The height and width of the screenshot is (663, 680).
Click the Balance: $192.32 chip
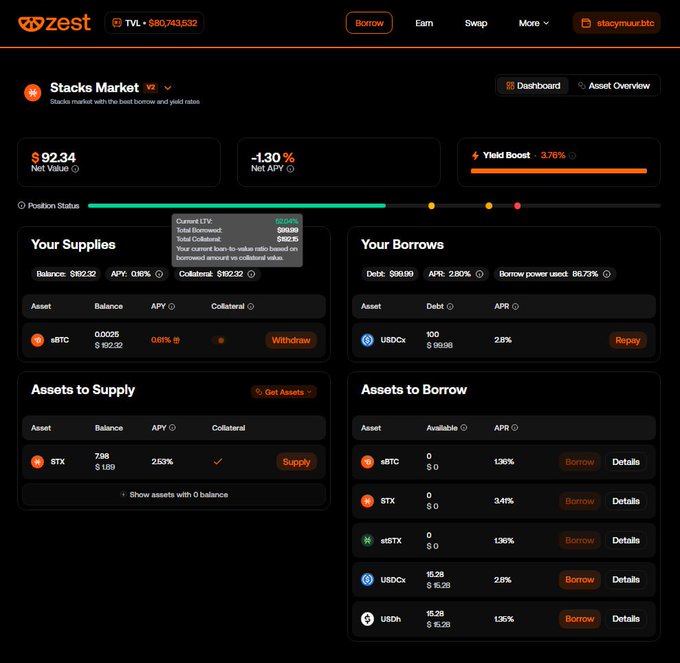pos(66,274)
